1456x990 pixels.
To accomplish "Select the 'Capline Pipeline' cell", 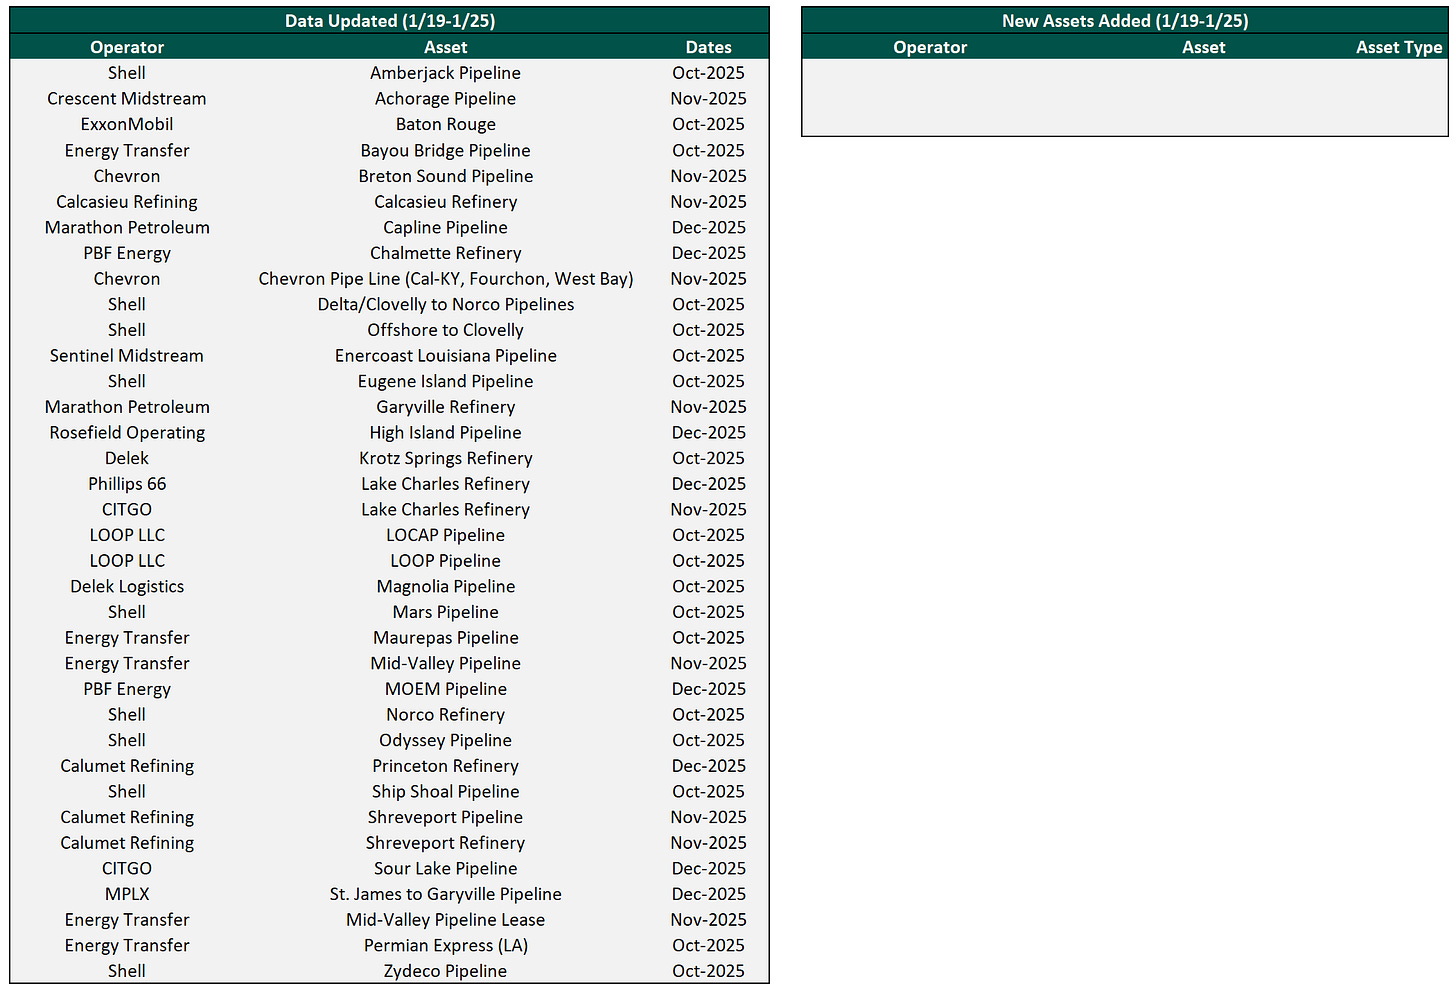I will click(445, 227).
